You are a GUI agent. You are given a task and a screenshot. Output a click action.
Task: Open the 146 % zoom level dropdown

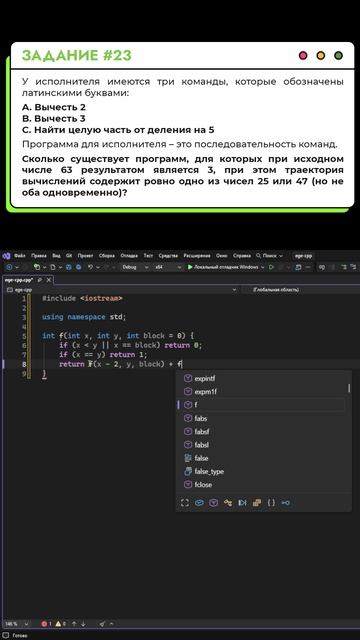tap(16, 624)
